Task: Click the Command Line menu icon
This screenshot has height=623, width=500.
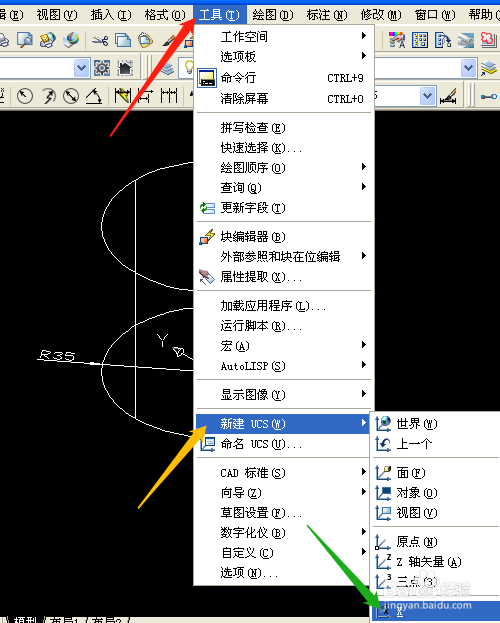Action: (x=207, y=78)
